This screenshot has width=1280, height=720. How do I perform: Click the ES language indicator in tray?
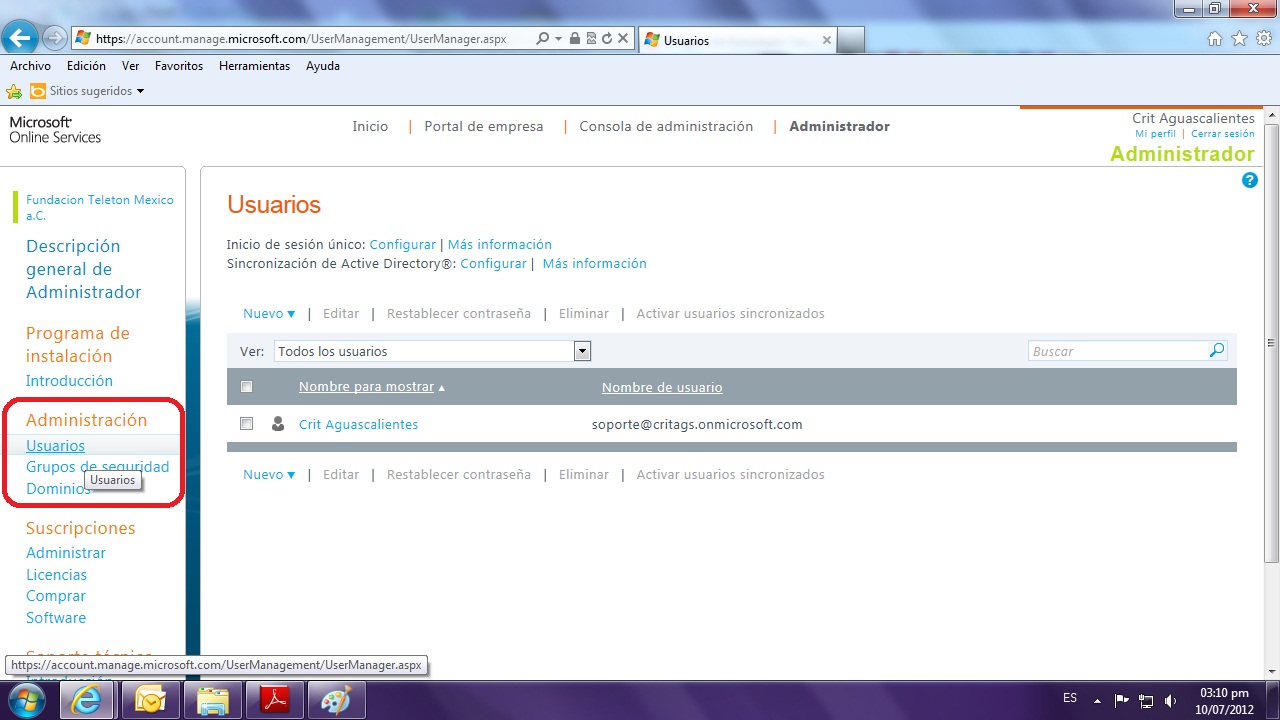tap(1070, 698)
